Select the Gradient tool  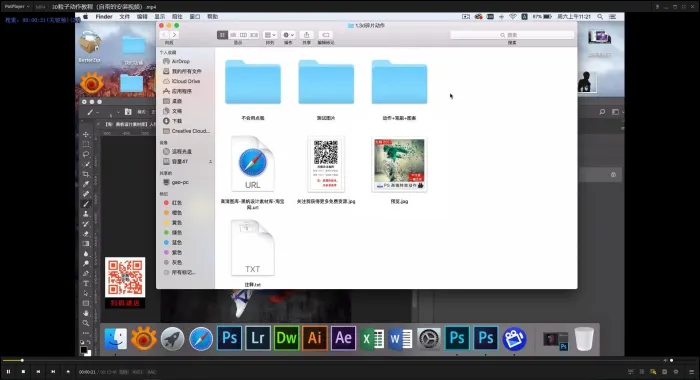[x=86, y=244]
